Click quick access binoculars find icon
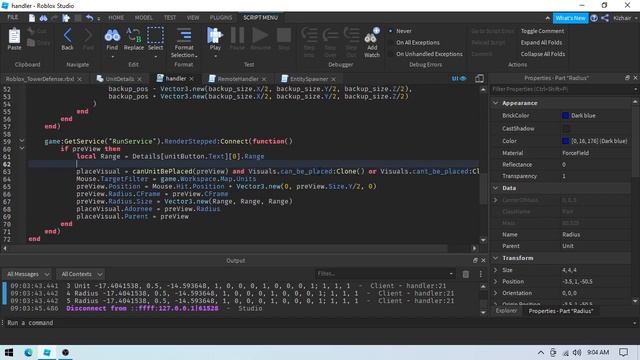This screenshot has height=360, width=640. [x=43, y=18]
